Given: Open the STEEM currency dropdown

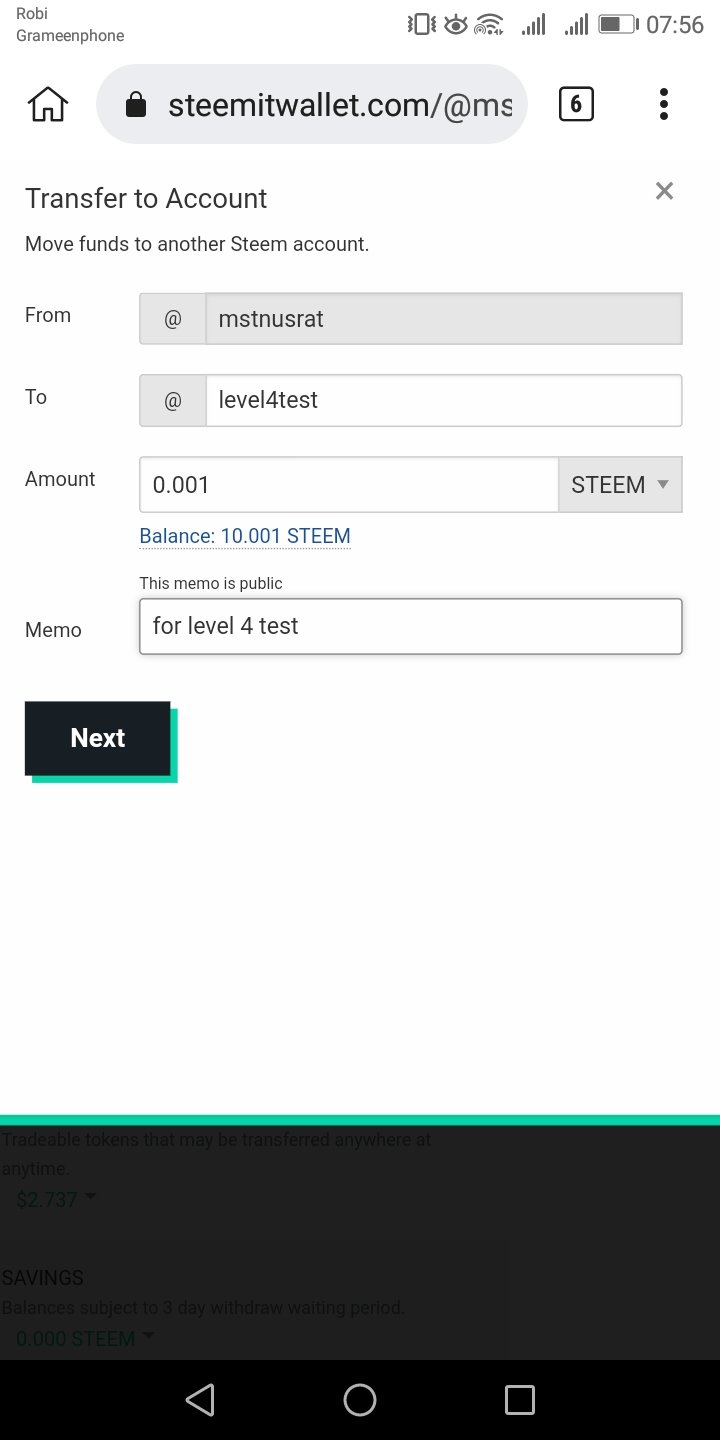Looking at the screenshot, I should 620,485.
